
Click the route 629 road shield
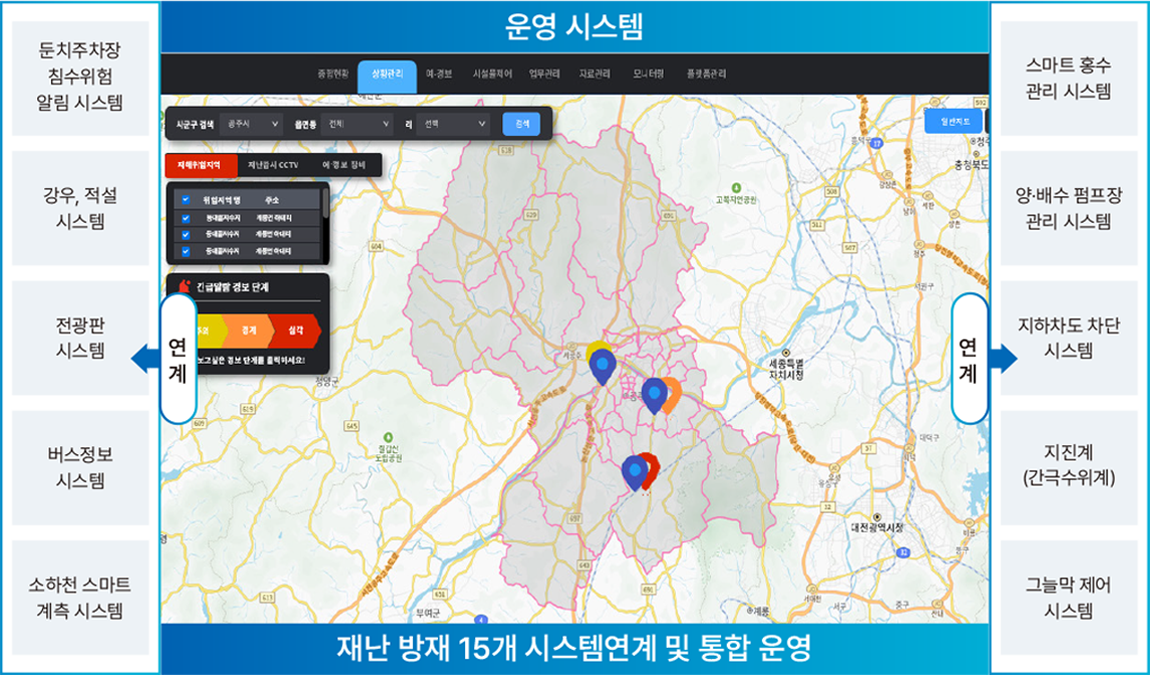tap(531, 215)
